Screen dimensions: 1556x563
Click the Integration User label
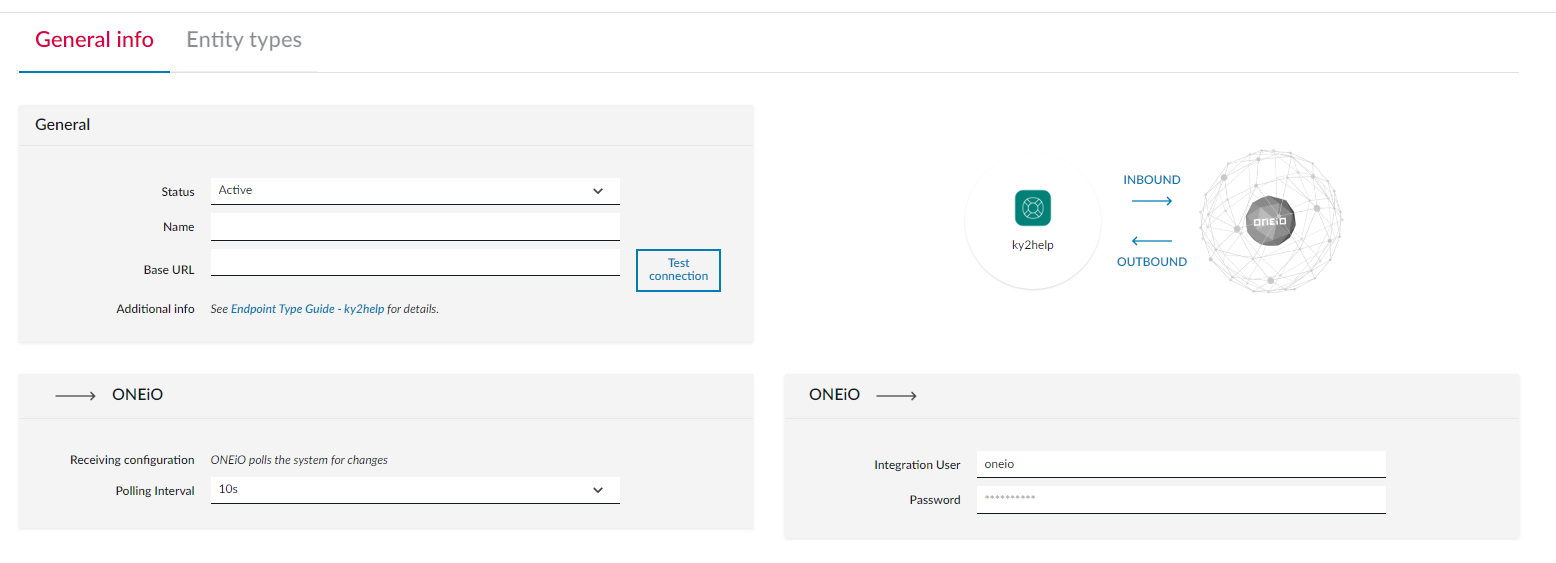click(917, 465)
